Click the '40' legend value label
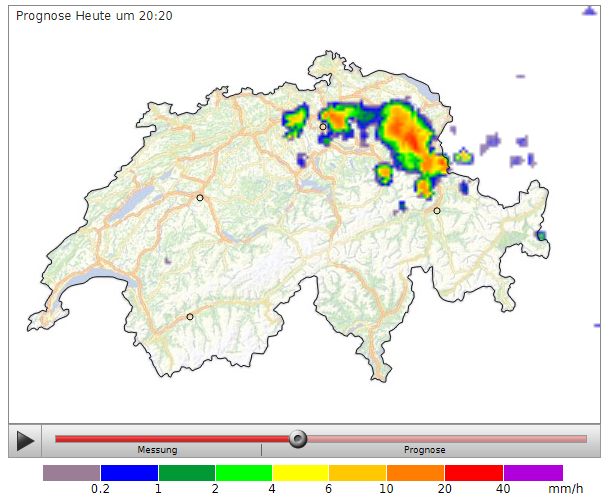 click(x=503, y=489)
